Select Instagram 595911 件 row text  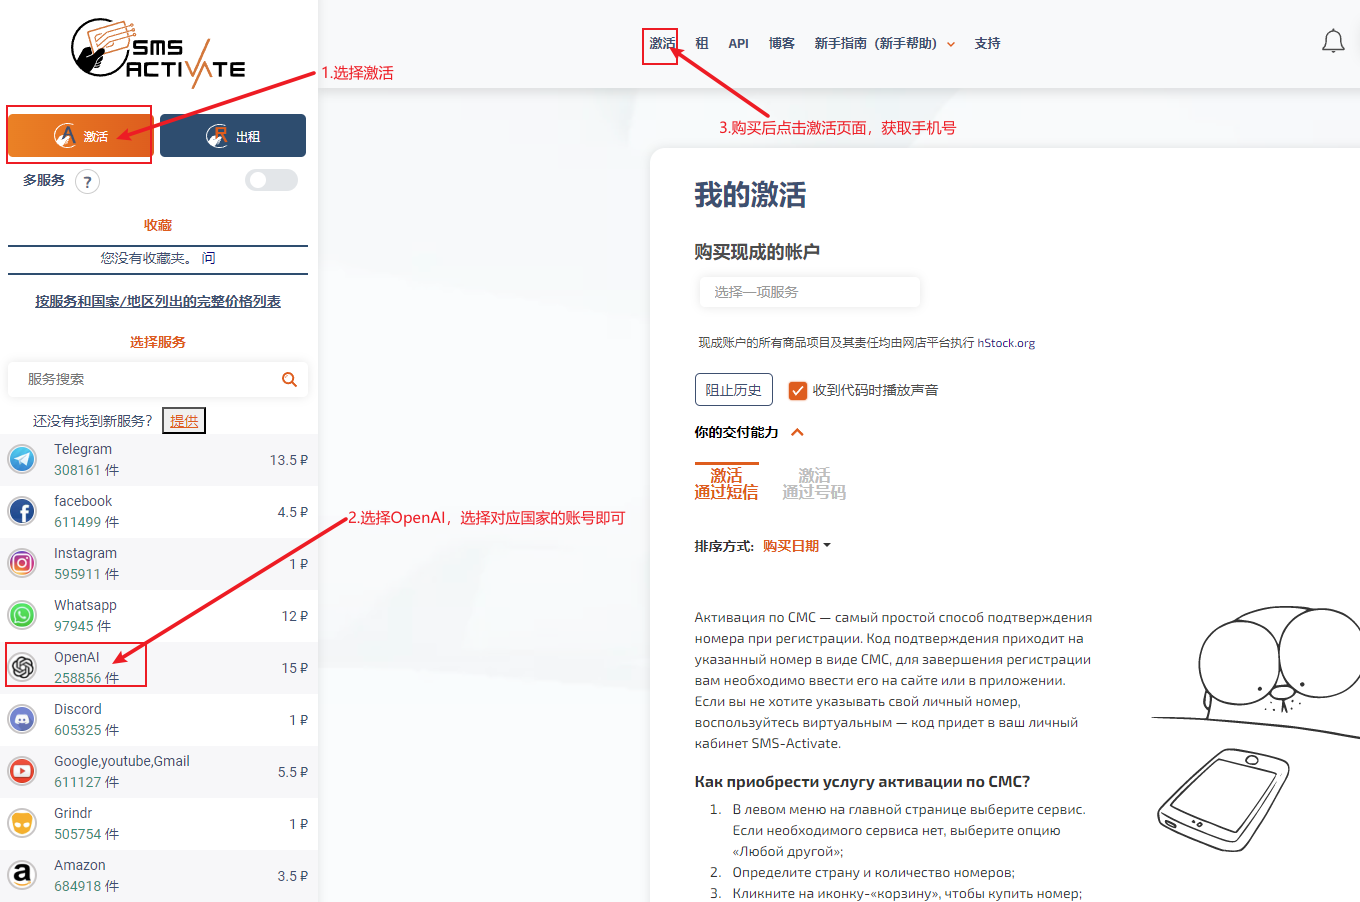(x=86, y=564)
